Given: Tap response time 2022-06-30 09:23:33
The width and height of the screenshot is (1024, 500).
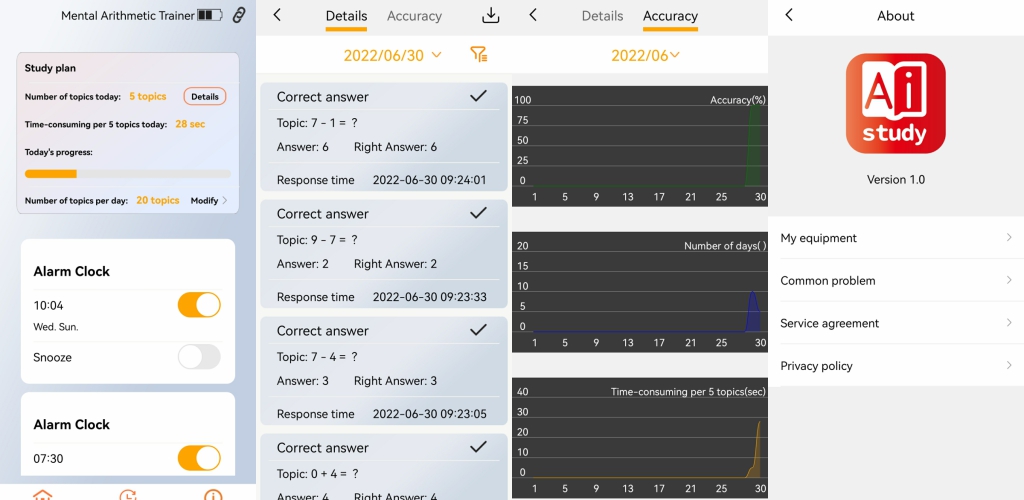Looking at the screenshot, I should tap(429, 296).
